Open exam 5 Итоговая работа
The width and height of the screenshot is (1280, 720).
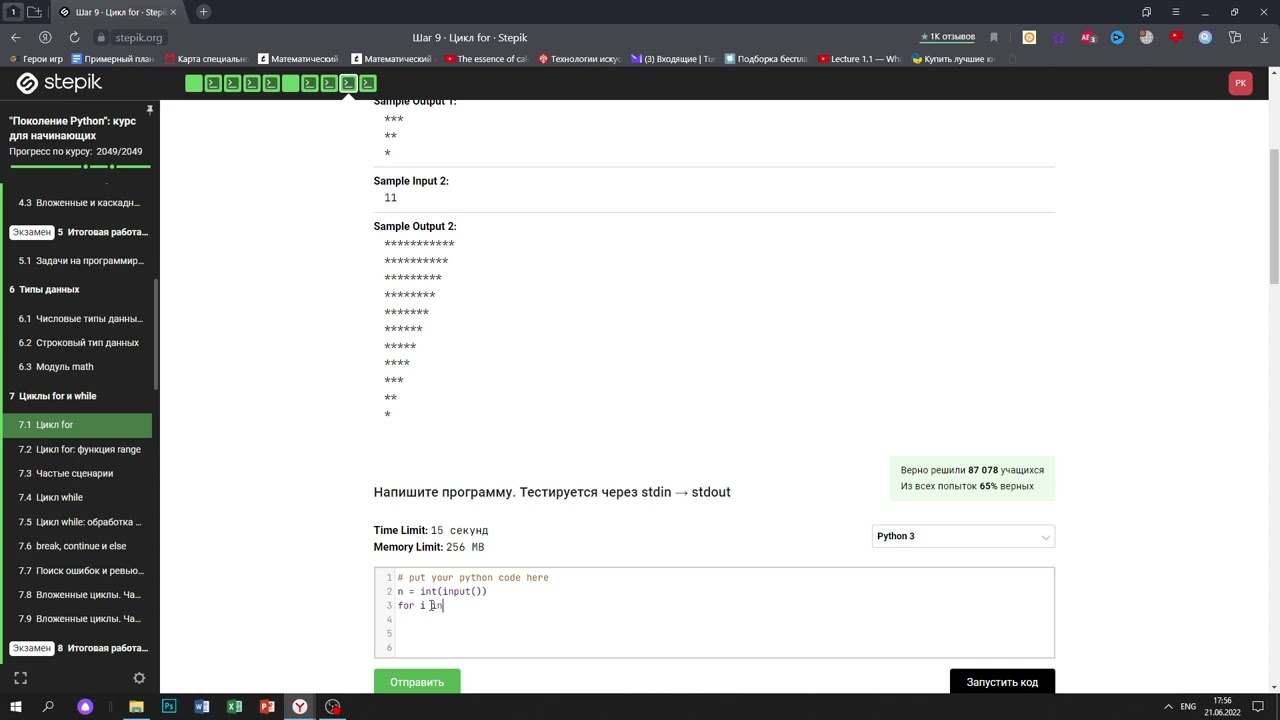tap(78, 232)
